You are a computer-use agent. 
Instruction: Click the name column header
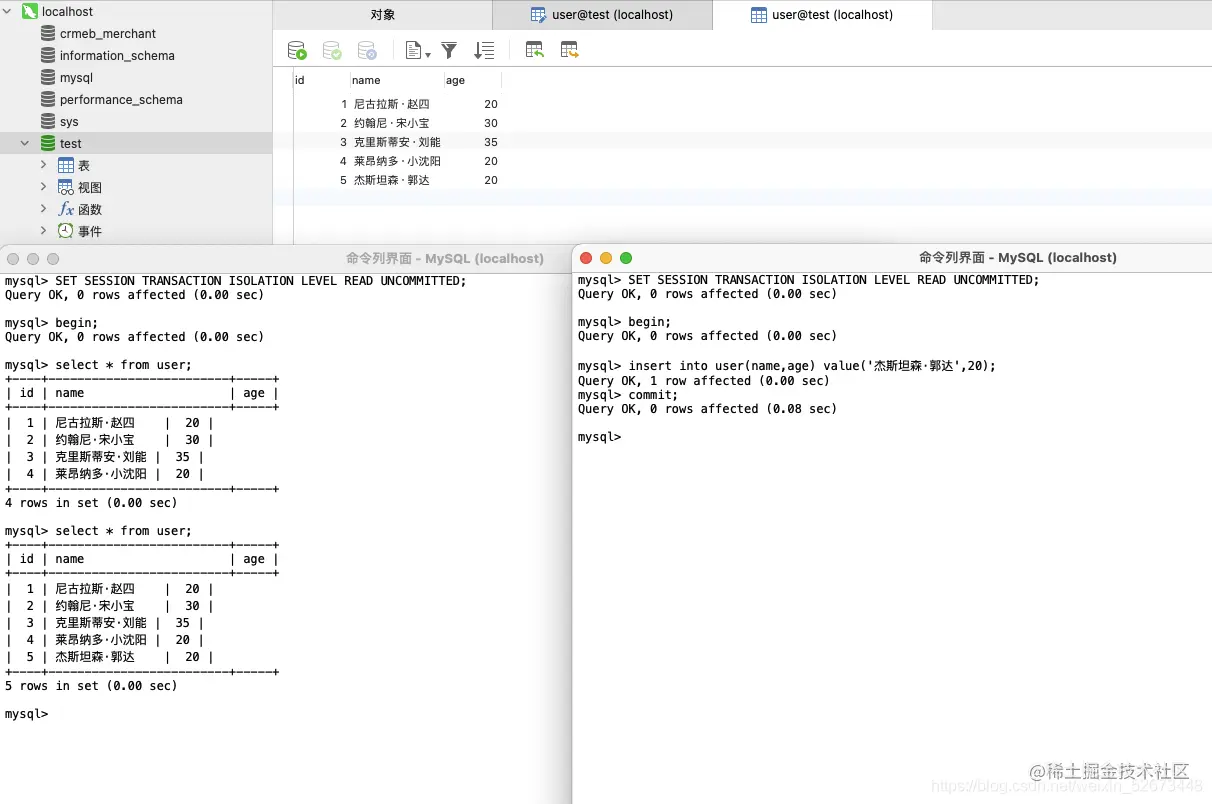[x=397, y=80]
